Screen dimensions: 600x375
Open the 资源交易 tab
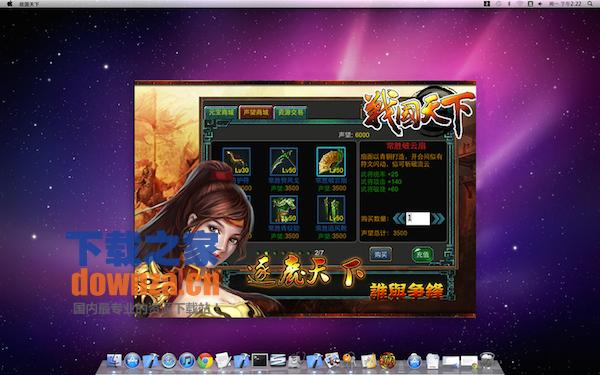coord(290,112)
